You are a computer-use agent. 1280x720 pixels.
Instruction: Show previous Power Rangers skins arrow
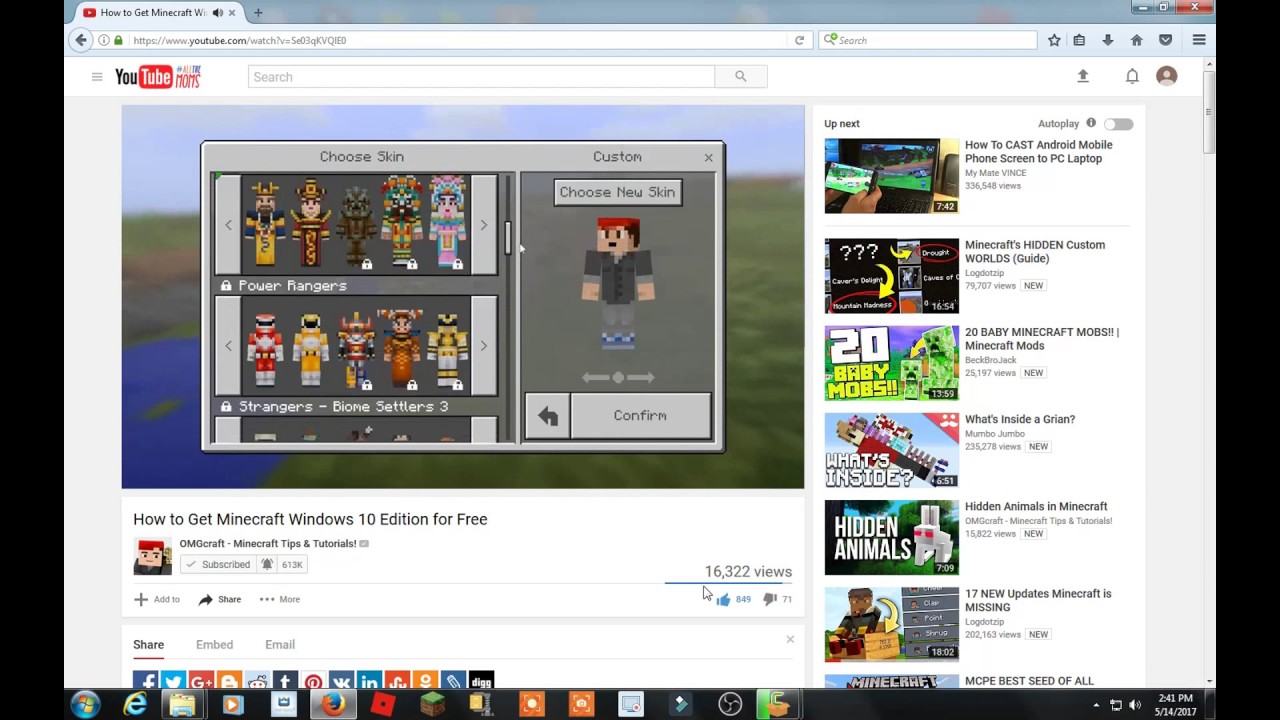click(x=228, y=346)
